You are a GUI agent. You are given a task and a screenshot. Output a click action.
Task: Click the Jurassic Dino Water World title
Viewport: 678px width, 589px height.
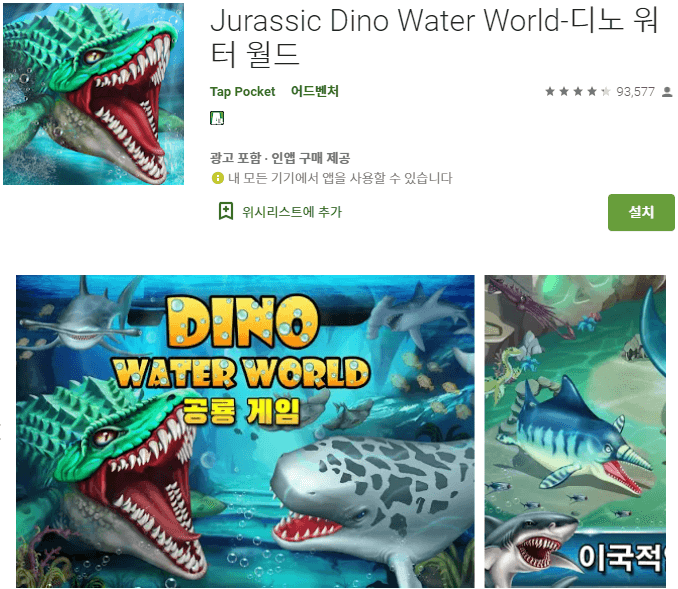pos(434,37)
